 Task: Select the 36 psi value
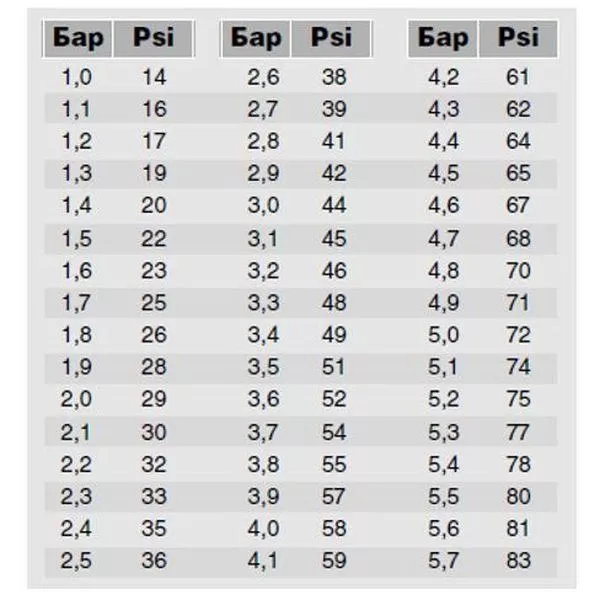[155, 561]
